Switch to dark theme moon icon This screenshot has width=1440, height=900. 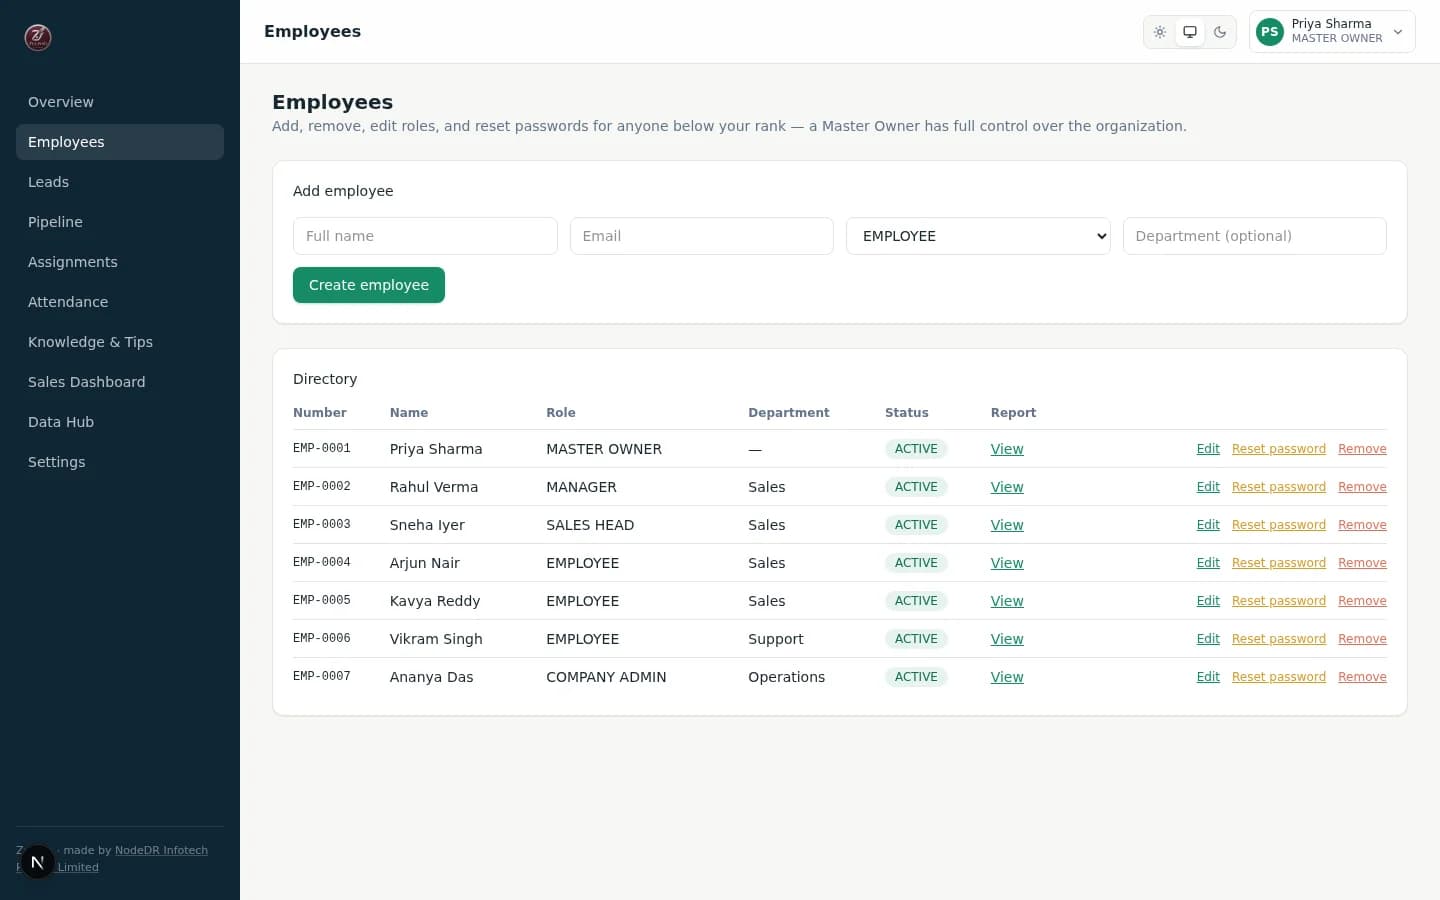coord(1220,32)
